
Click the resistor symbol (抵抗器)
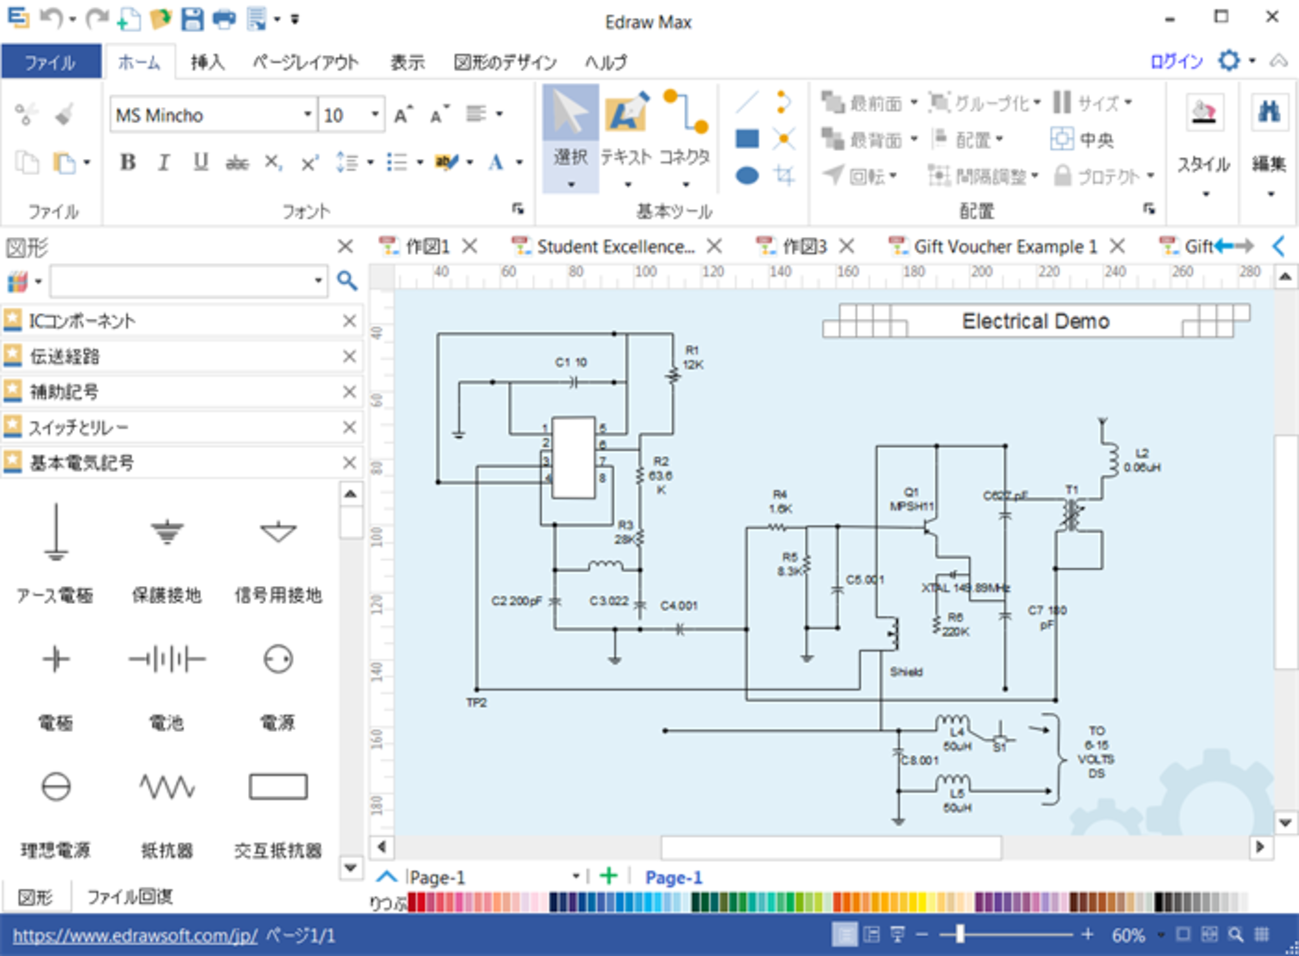tap(167, 788)
